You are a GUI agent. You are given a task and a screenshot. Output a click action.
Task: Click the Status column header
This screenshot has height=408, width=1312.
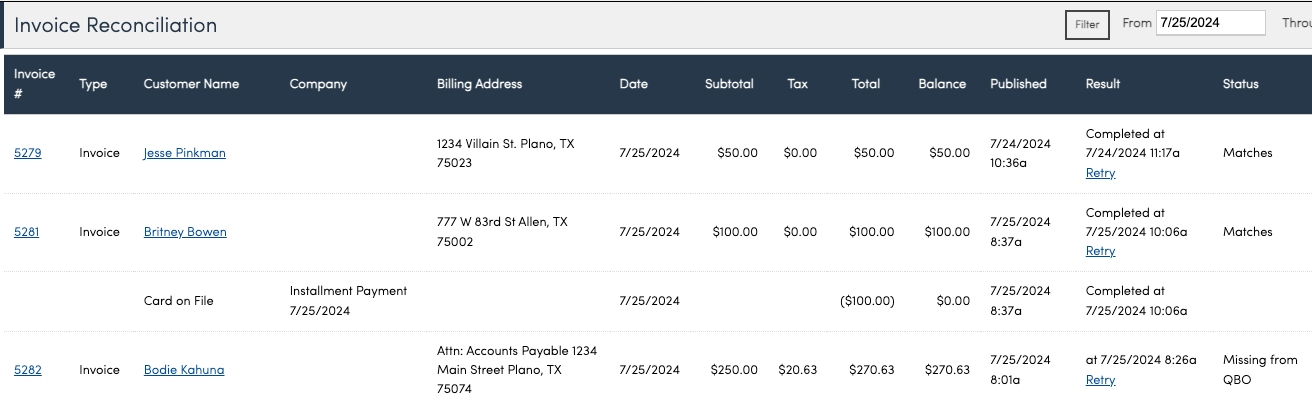1240,84
